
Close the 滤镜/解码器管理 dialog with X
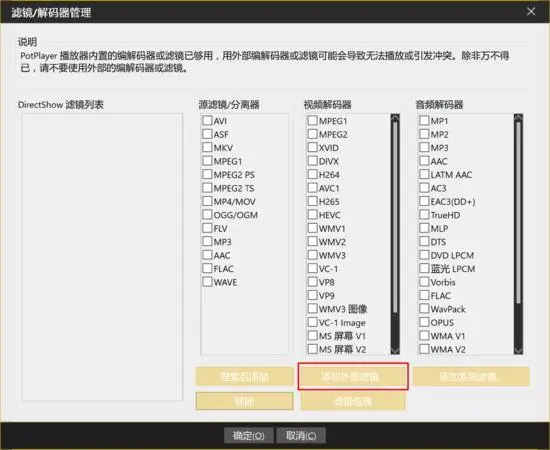531,12
